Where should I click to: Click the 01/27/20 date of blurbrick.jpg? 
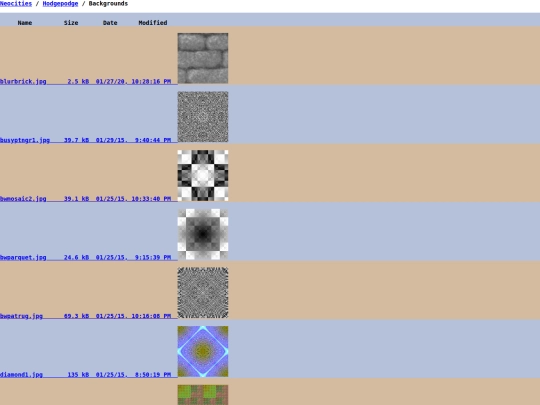pyautogui.click(x=111, y=82)
